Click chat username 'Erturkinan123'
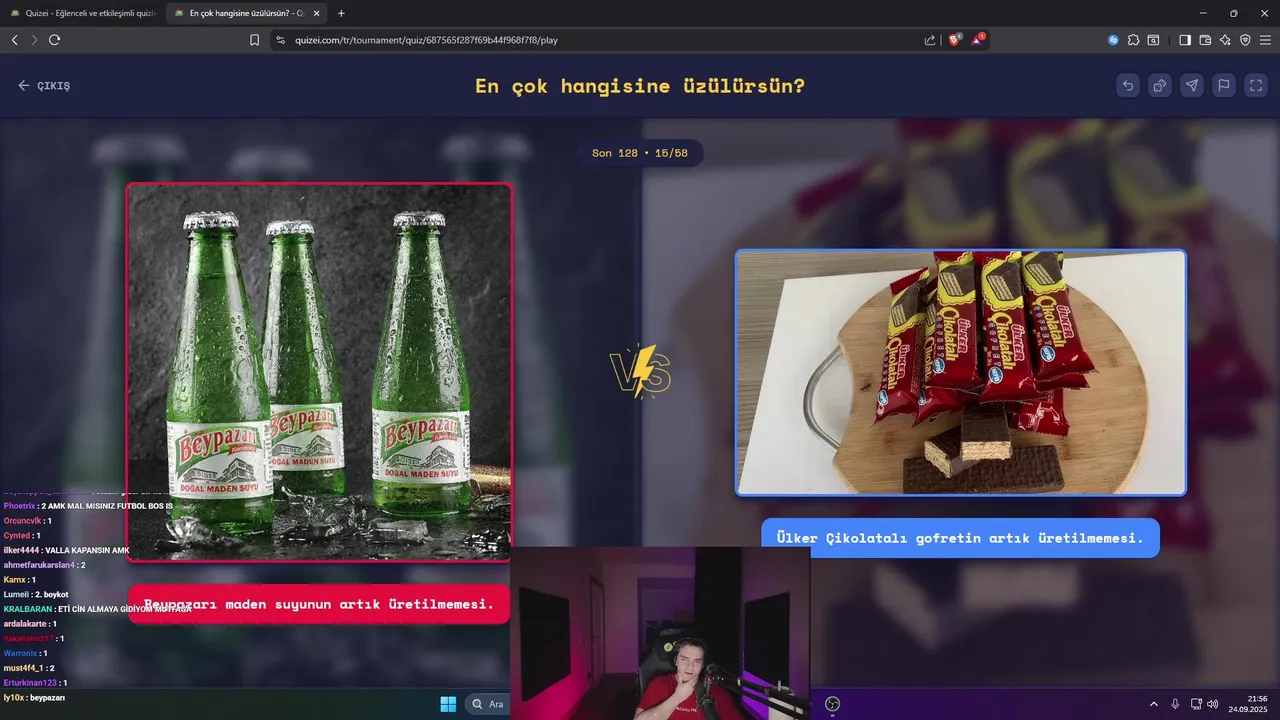Screen dimensions: 1280x720 29,682
